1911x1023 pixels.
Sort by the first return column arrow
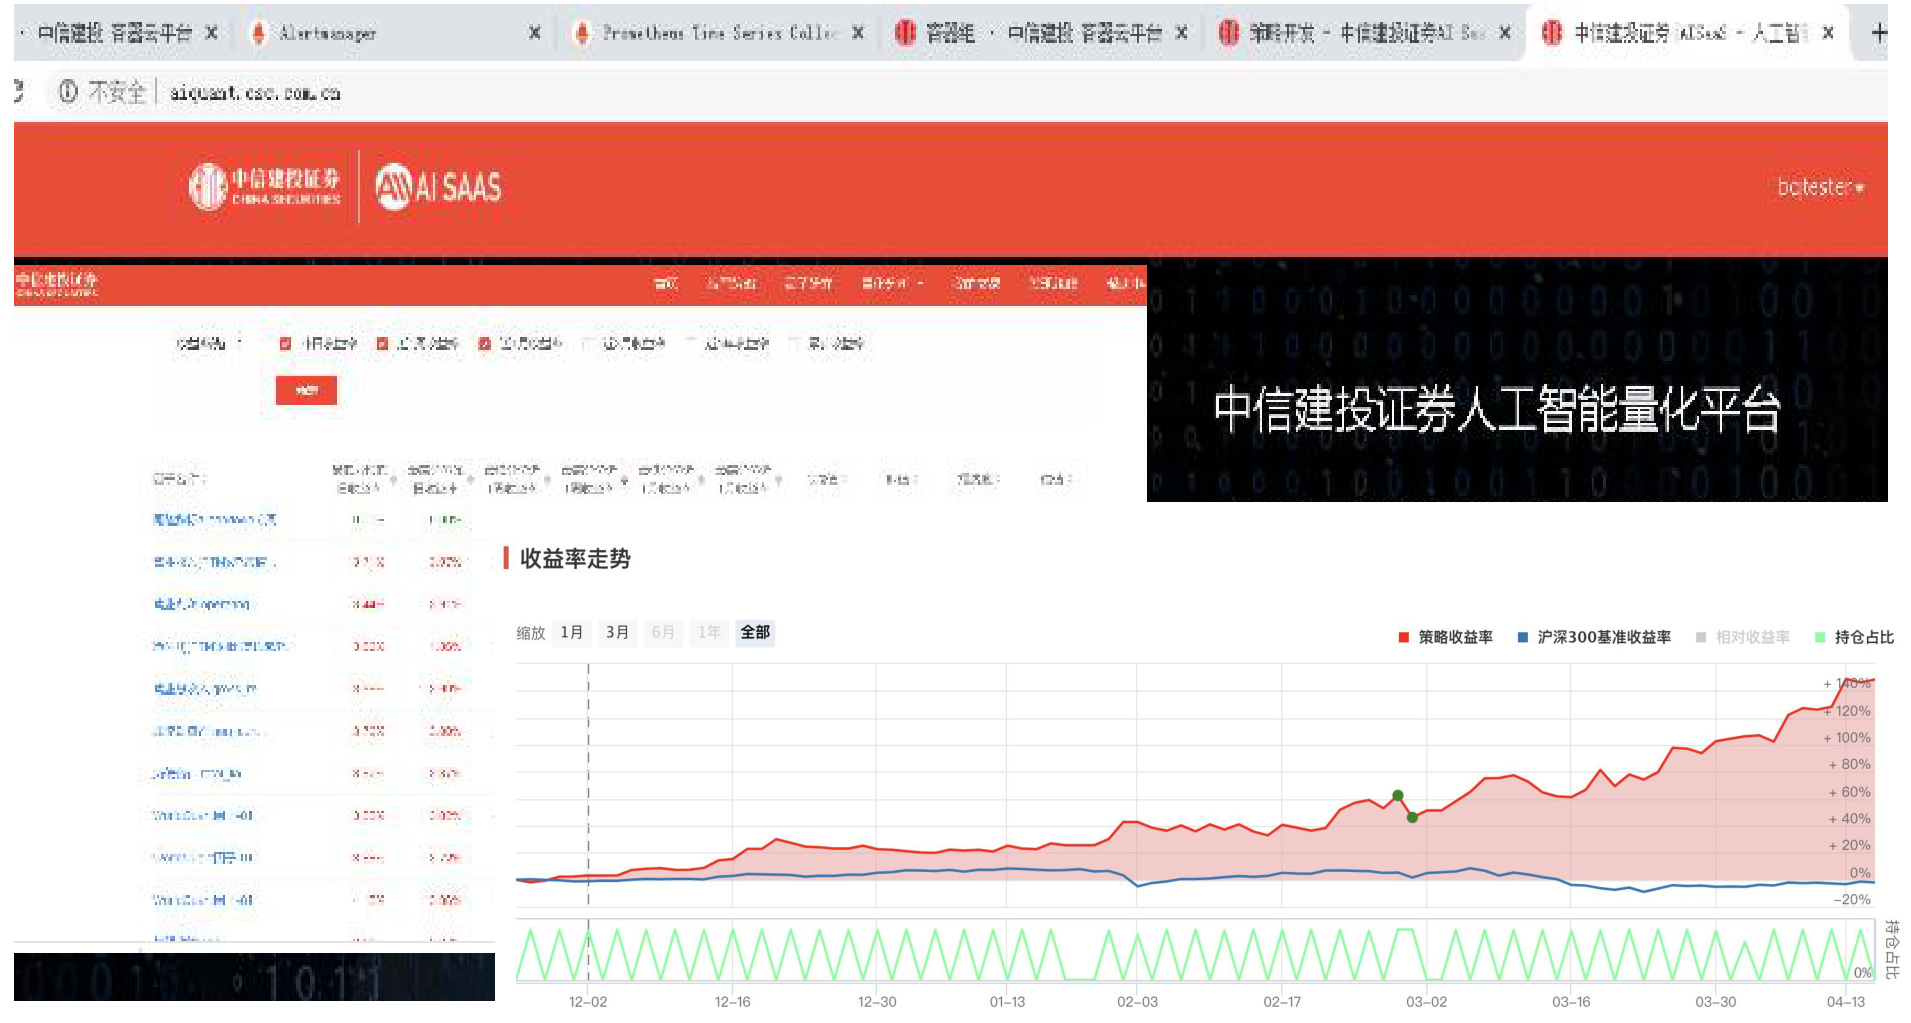(393, 481)
